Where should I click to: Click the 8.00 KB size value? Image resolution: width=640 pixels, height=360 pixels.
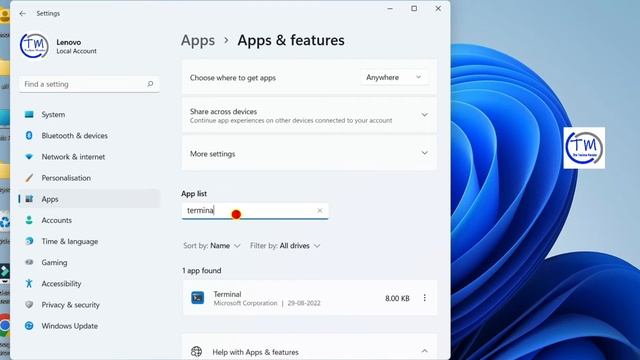[x=397, y=298]
